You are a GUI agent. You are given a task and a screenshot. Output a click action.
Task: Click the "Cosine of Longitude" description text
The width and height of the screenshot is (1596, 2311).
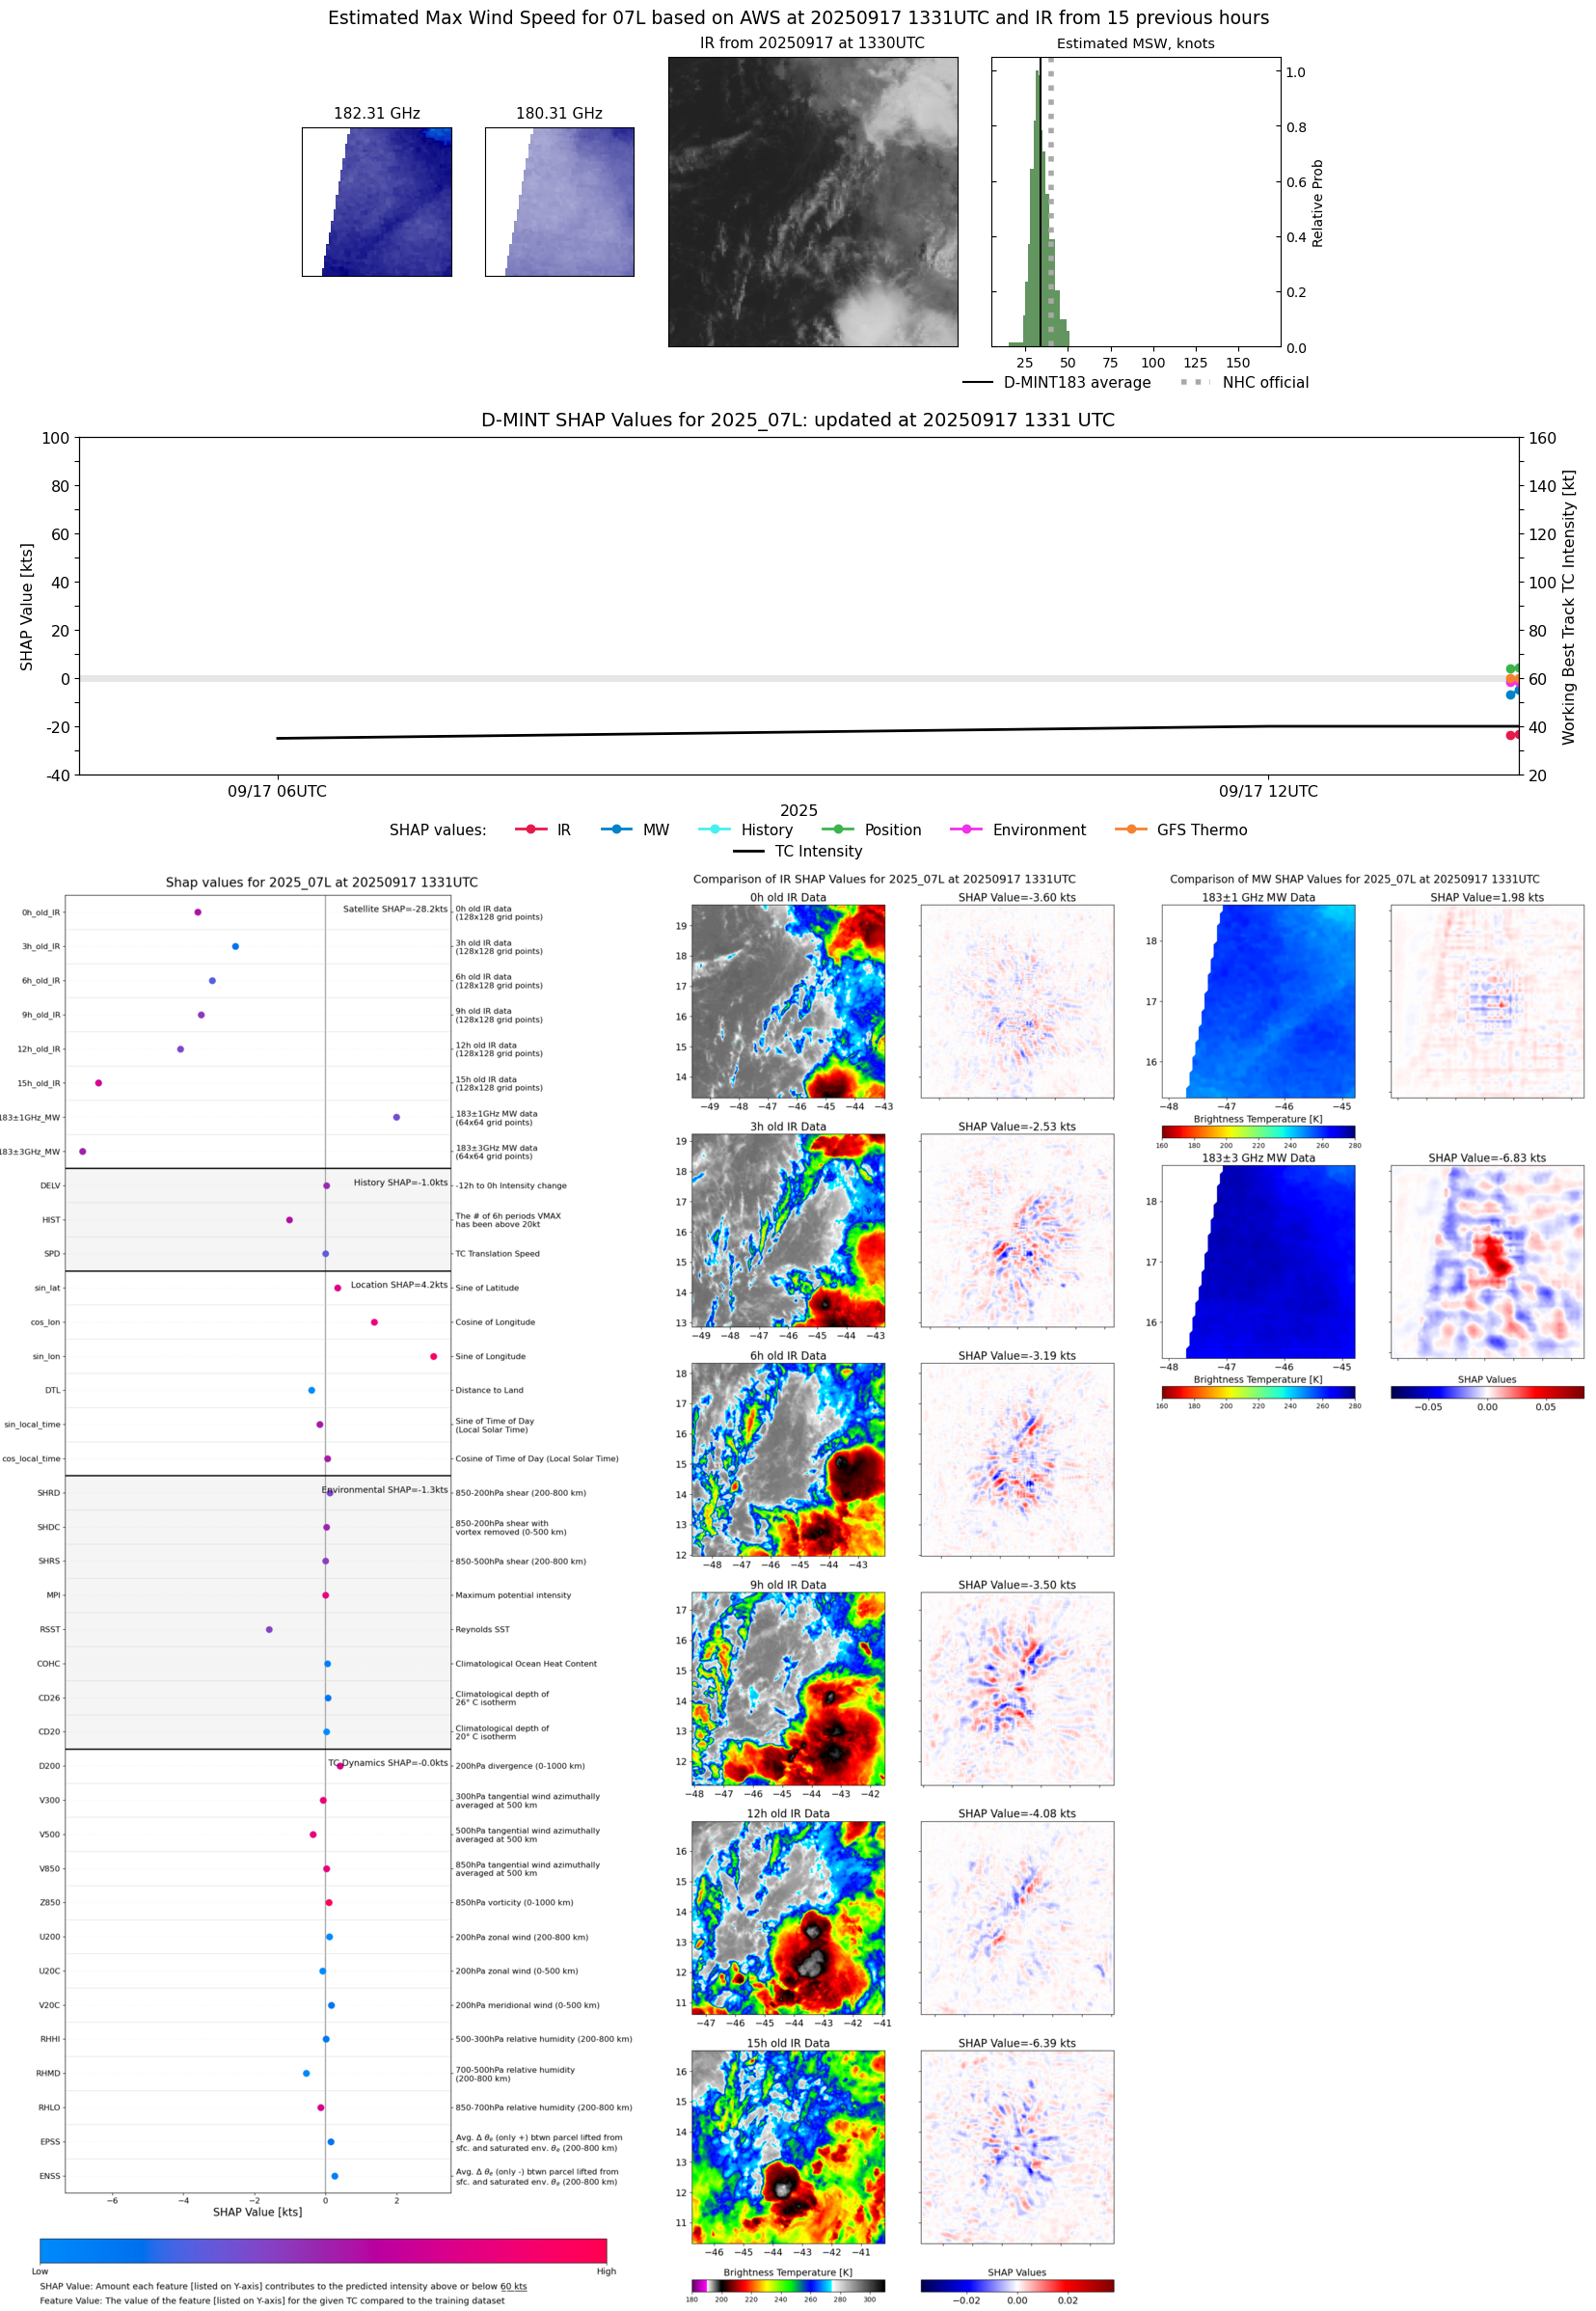pos(495,1322)
